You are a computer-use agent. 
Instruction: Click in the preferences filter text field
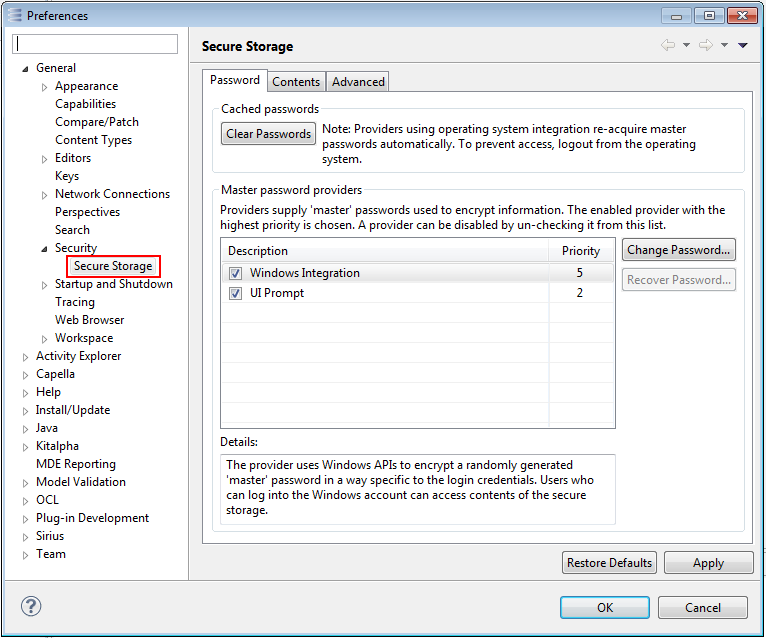[96, 44]
